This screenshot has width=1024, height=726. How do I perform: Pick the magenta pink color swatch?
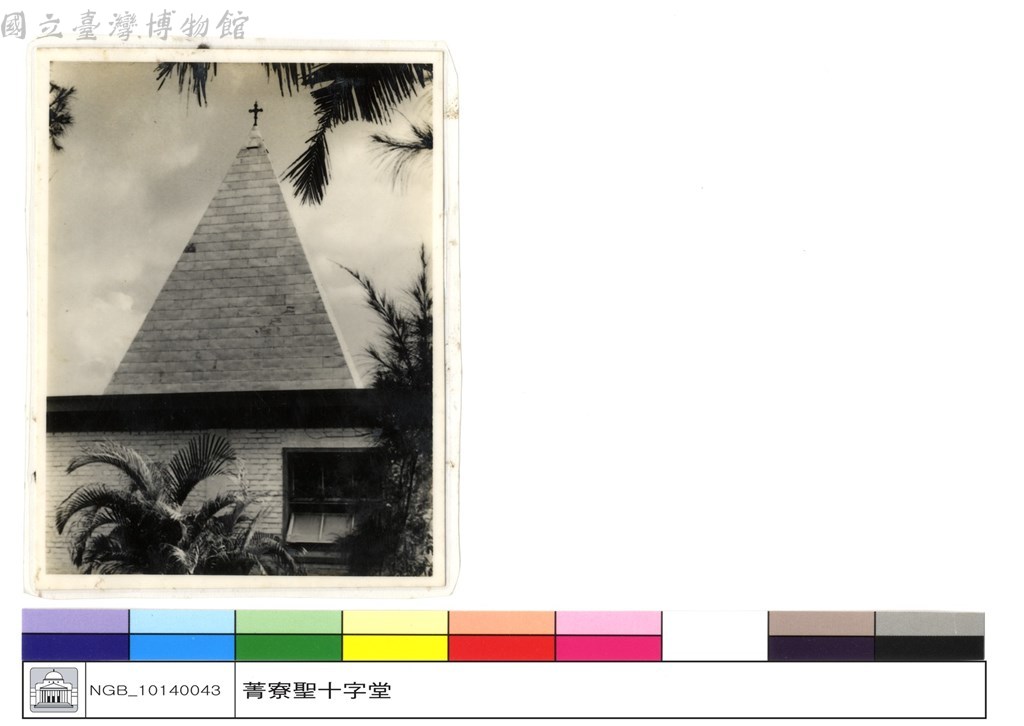click(x=608, y=647)
